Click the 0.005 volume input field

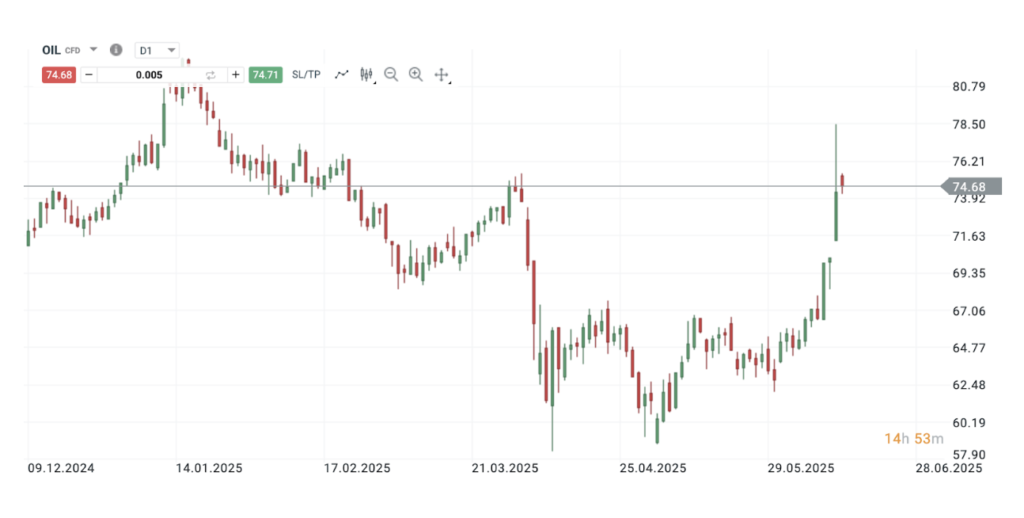click(148, 75)
